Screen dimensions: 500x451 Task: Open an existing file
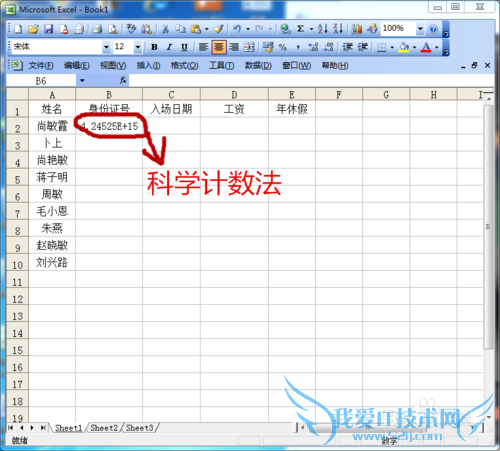coord(33,29)
